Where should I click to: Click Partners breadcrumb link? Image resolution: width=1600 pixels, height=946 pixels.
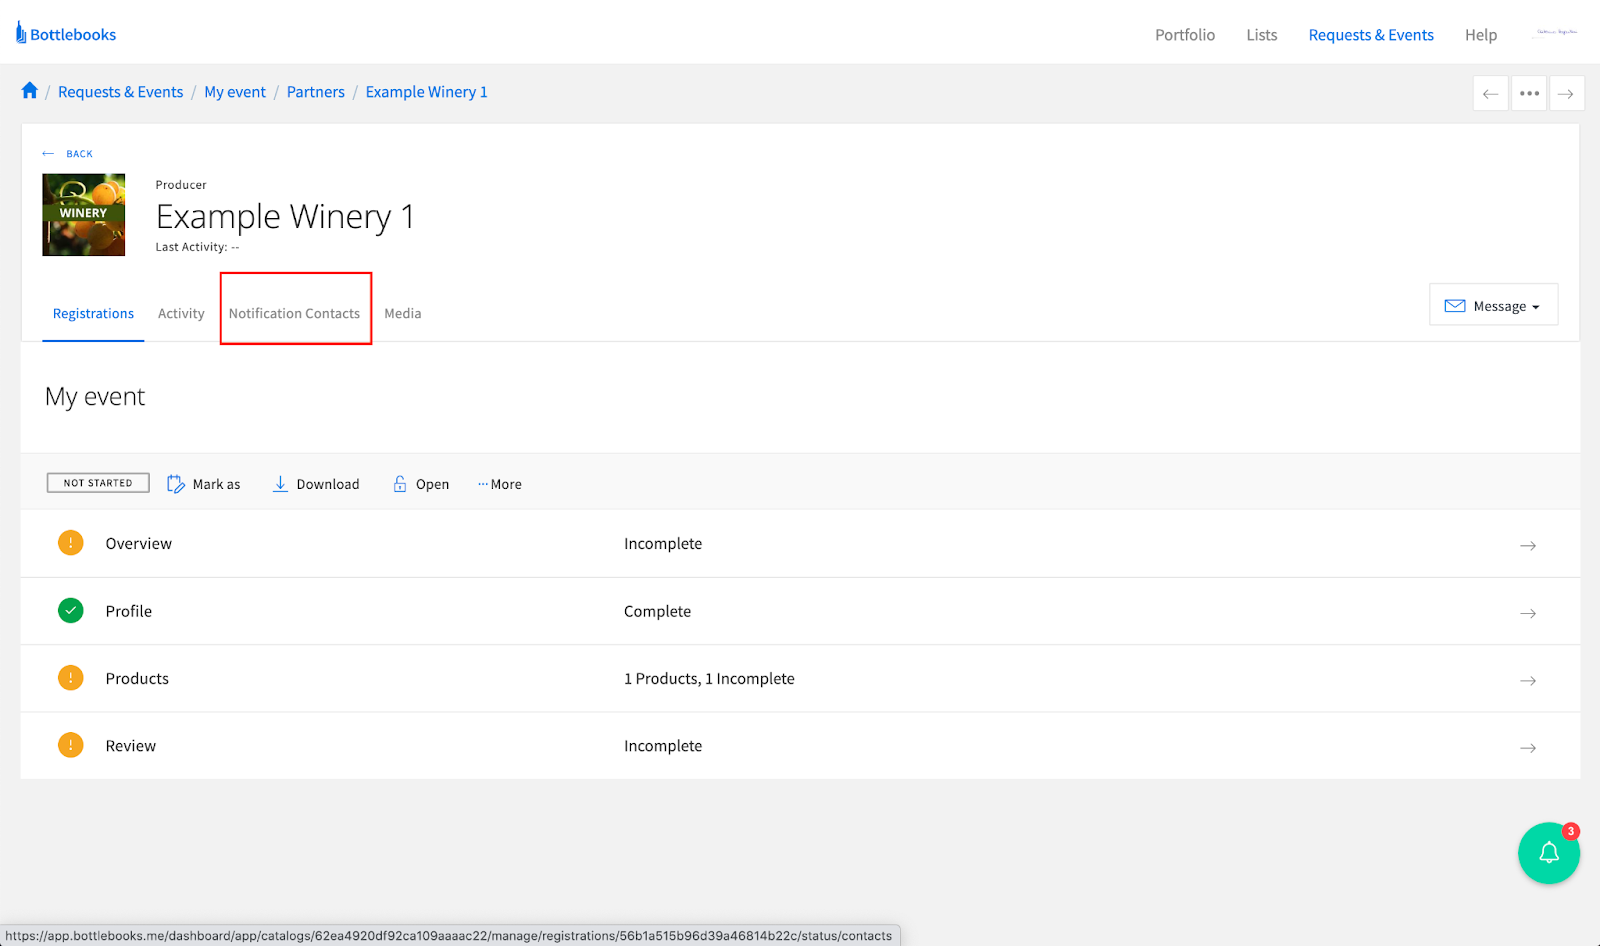[x=316, y=92]
